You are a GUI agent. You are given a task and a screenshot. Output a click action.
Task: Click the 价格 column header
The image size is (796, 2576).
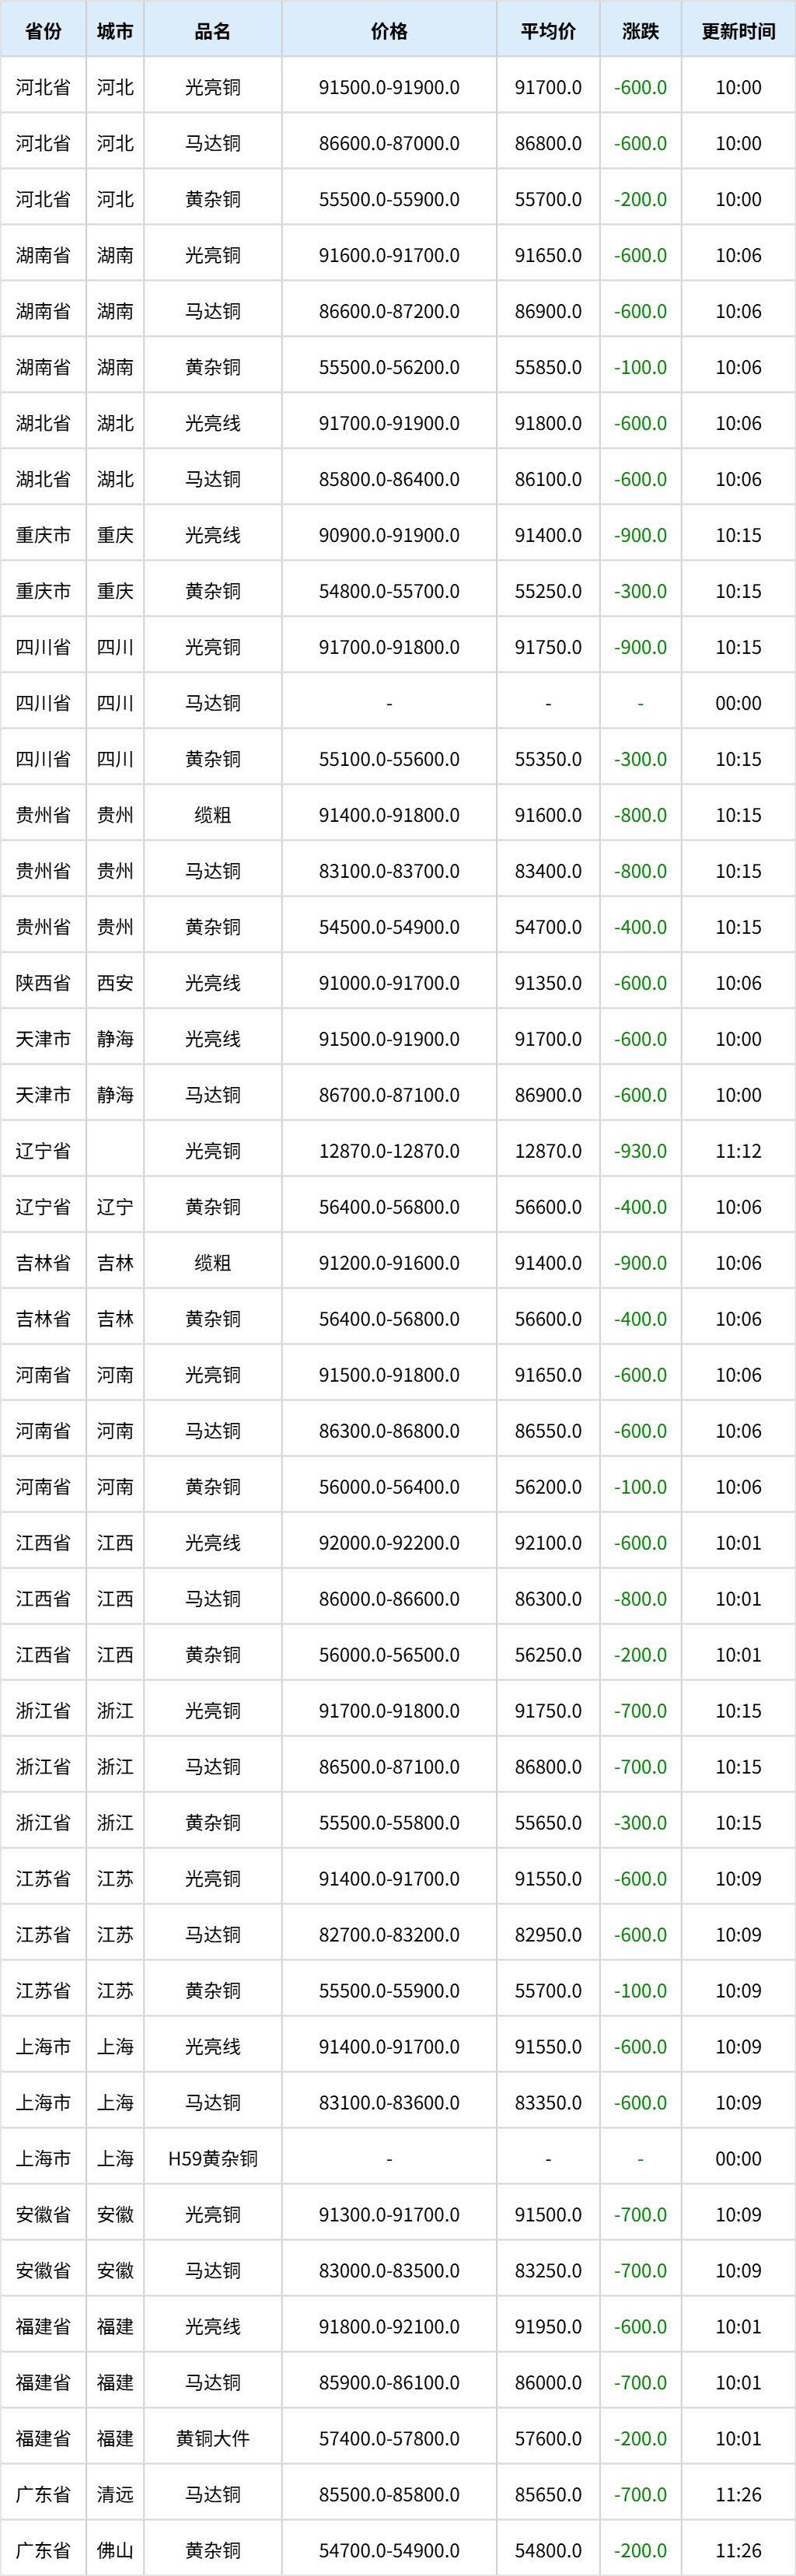(389, 31)
